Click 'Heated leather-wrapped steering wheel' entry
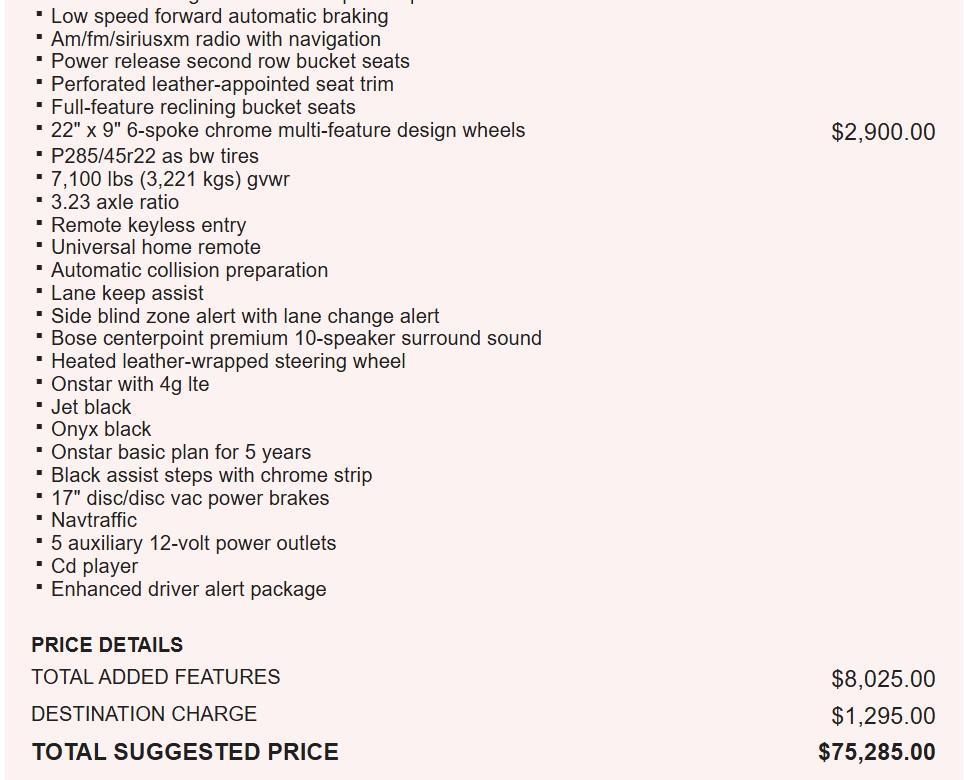 [x=228, y=361]
